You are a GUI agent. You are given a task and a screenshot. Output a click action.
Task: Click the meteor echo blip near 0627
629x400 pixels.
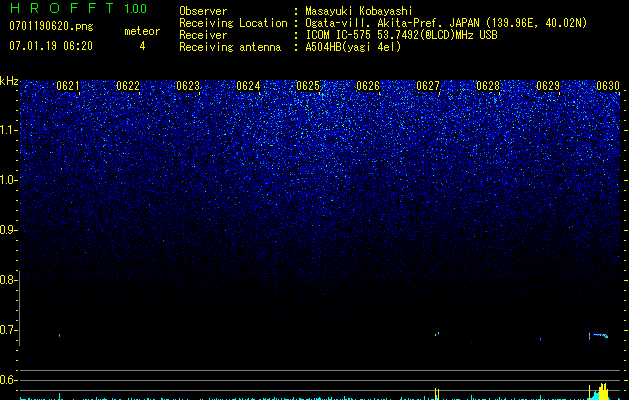click(437, 333)
